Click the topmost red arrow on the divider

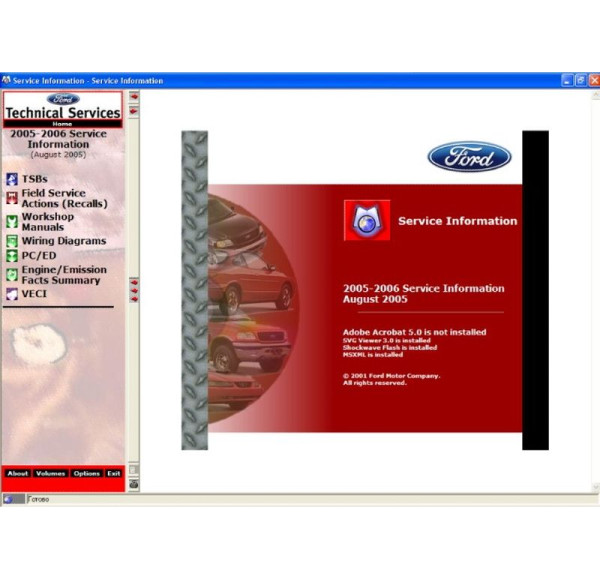(134, 97)
